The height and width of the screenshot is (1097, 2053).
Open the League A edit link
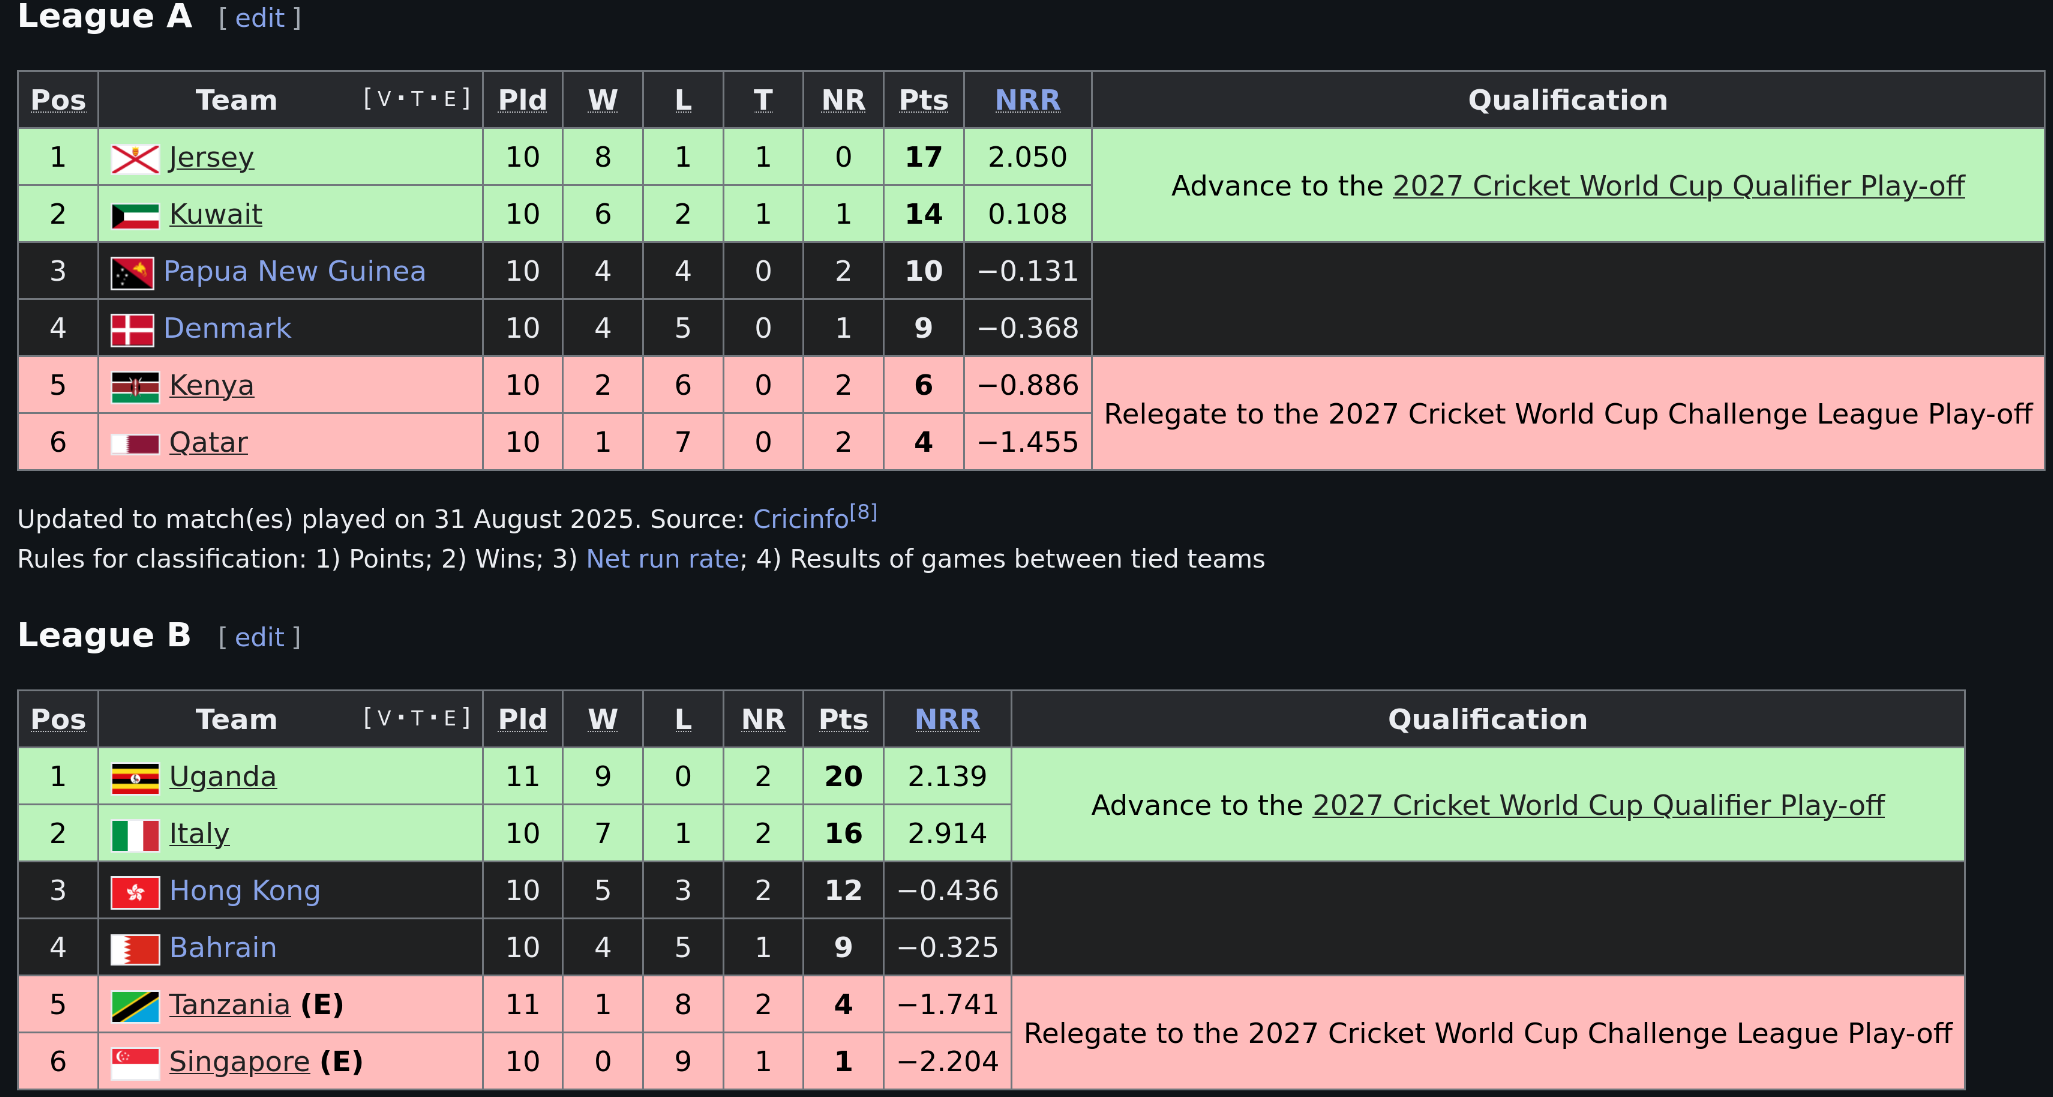click(260, 18)
